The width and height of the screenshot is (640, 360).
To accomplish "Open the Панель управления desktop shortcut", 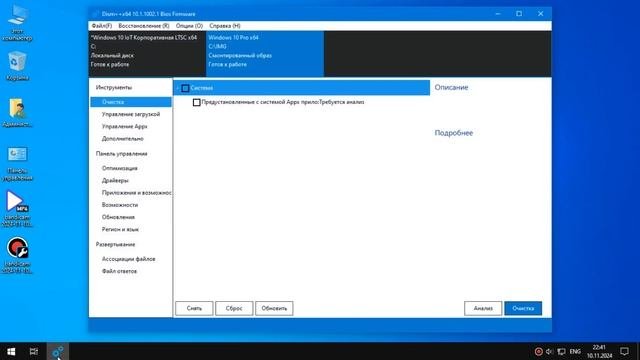I will [x=17, y=163].
